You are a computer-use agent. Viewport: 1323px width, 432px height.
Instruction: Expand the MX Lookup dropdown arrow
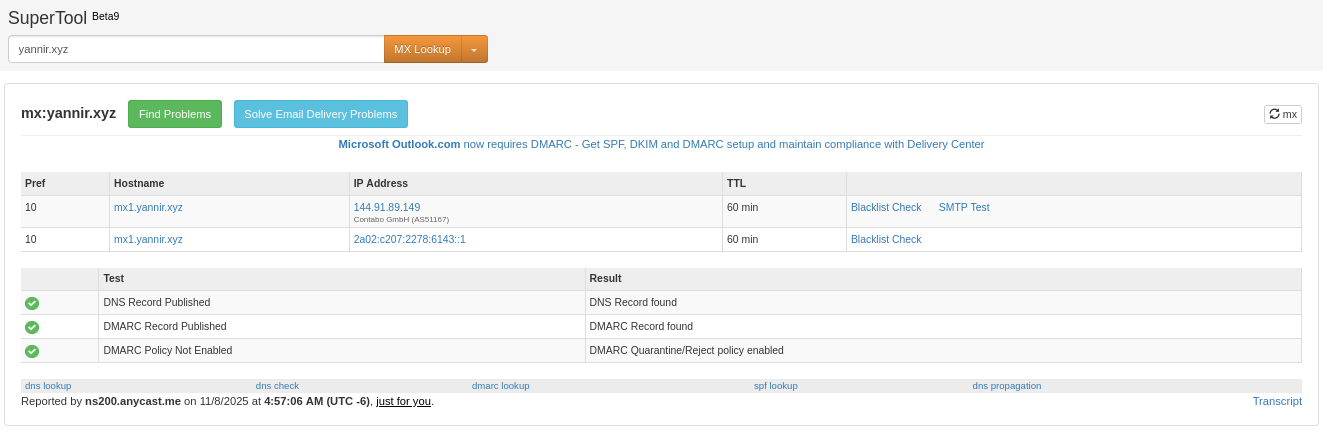[x=474, y=49]
